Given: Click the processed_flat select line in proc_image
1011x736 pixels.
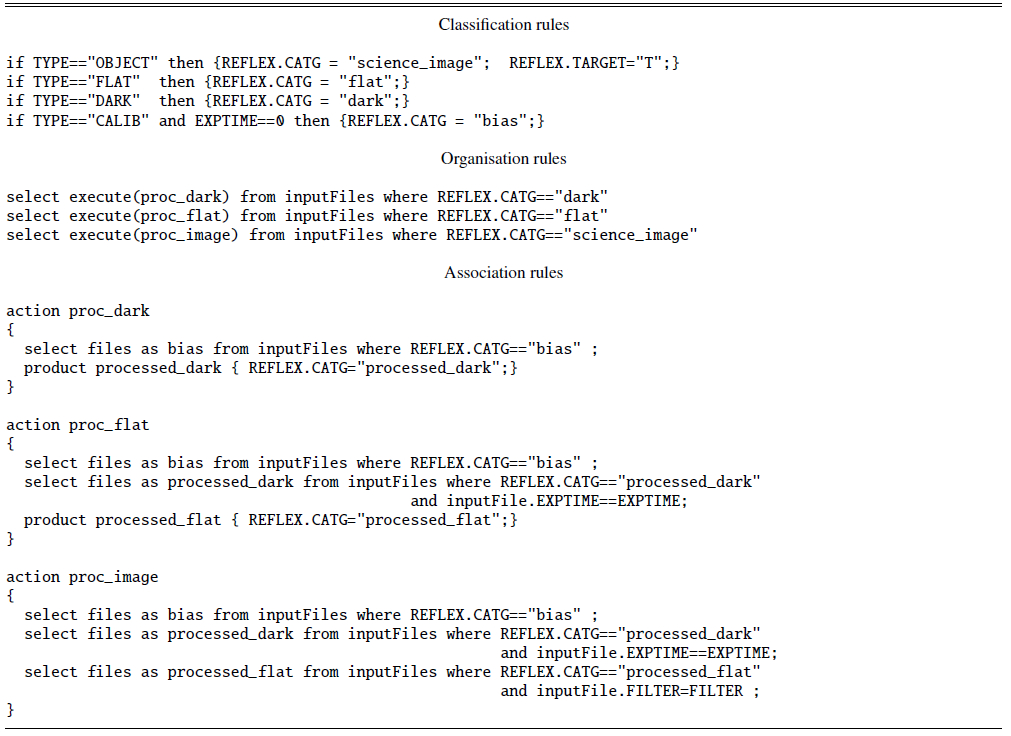Looking at the screenshot, I should [393, 672].
